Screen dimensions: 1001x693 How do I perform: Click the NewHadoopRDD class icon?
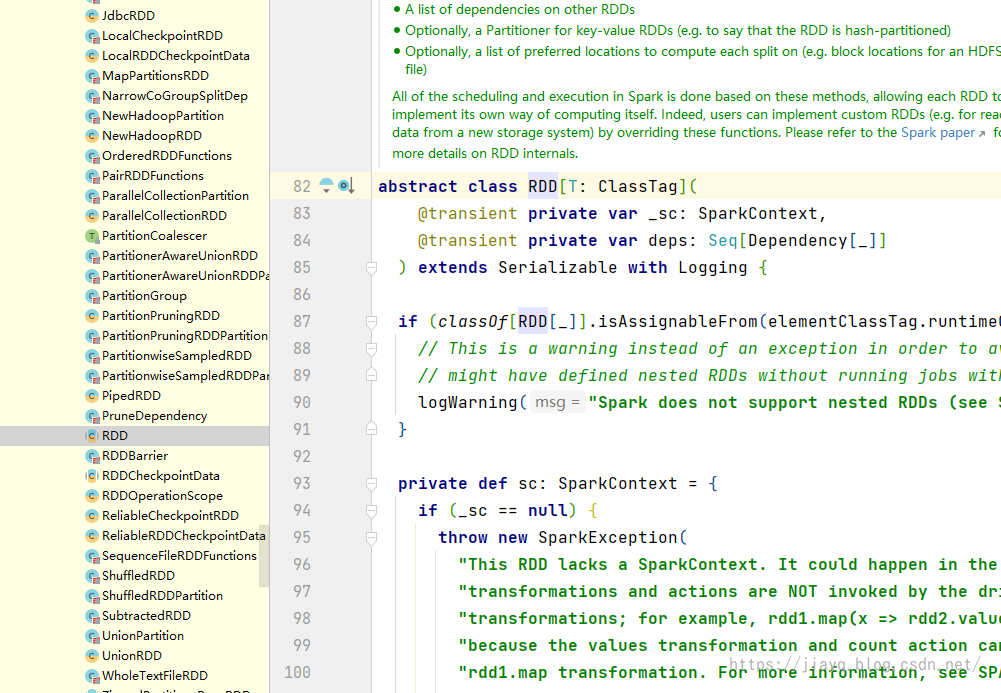(x=93, y=136)
